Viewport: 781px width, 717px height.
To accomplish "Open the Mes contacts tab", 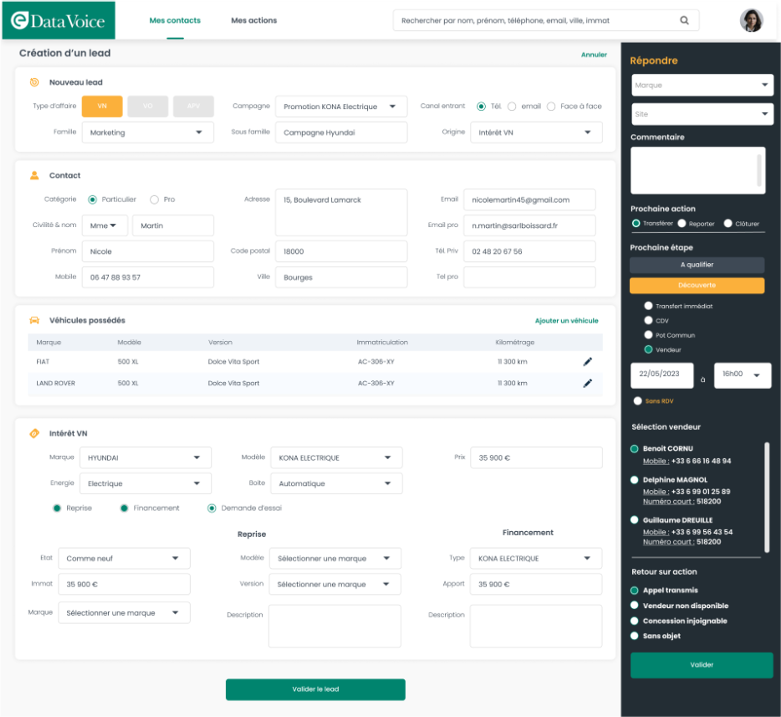I will (x=175, y=20).
